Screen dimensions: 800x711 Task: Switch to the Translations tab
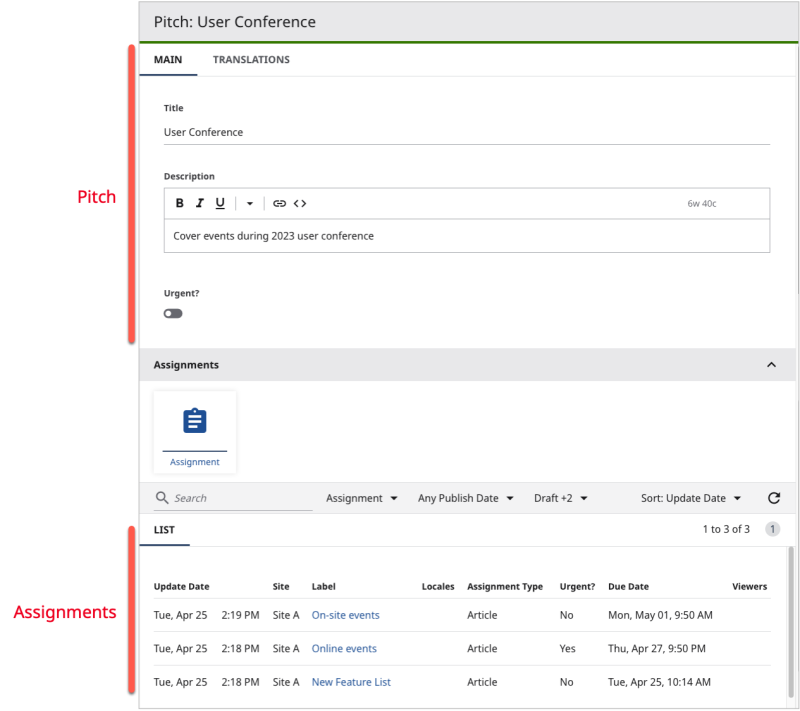[251, 59]
